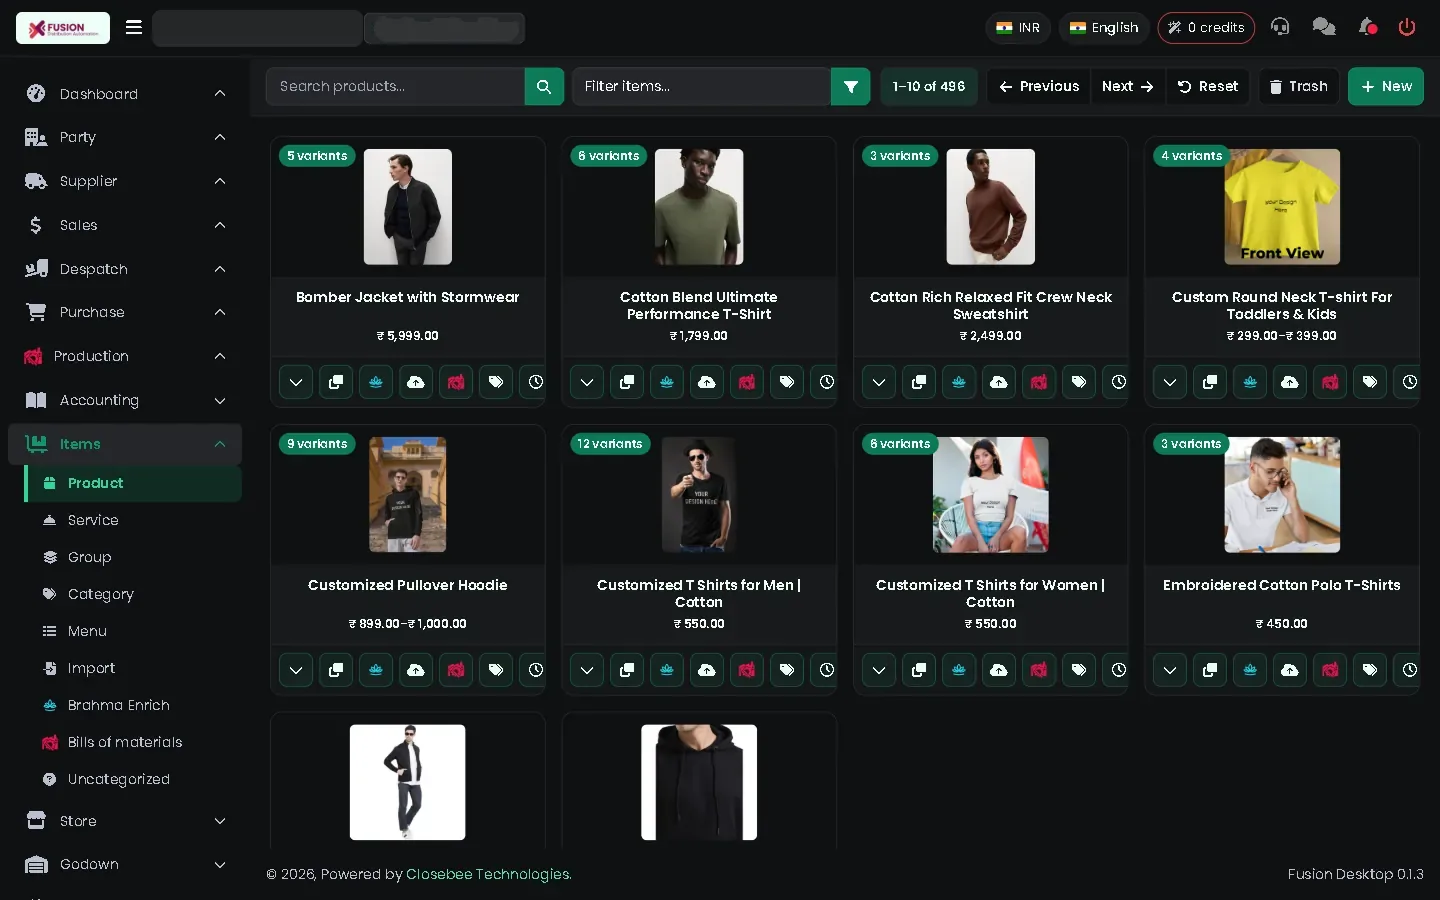
Task: Click cloud upload icon on Cotton Blend T-Shirt
Action: coord(707,382)
